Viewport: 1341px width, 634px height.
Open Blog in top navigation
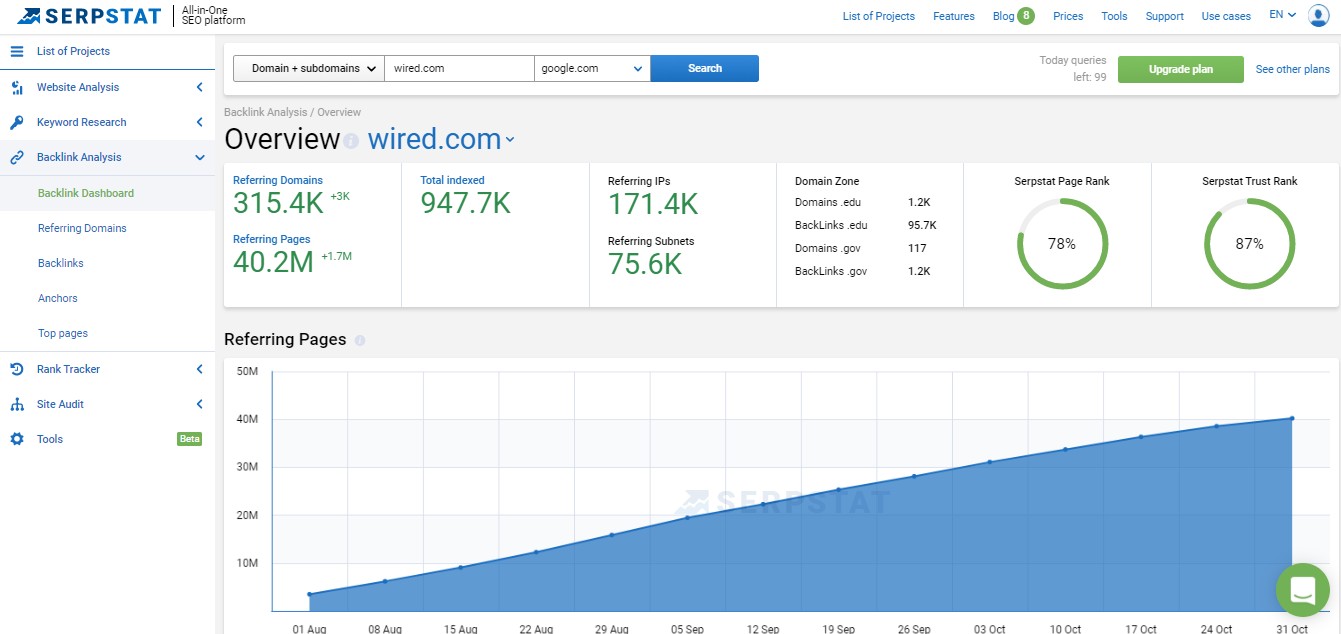[1003, 16]
